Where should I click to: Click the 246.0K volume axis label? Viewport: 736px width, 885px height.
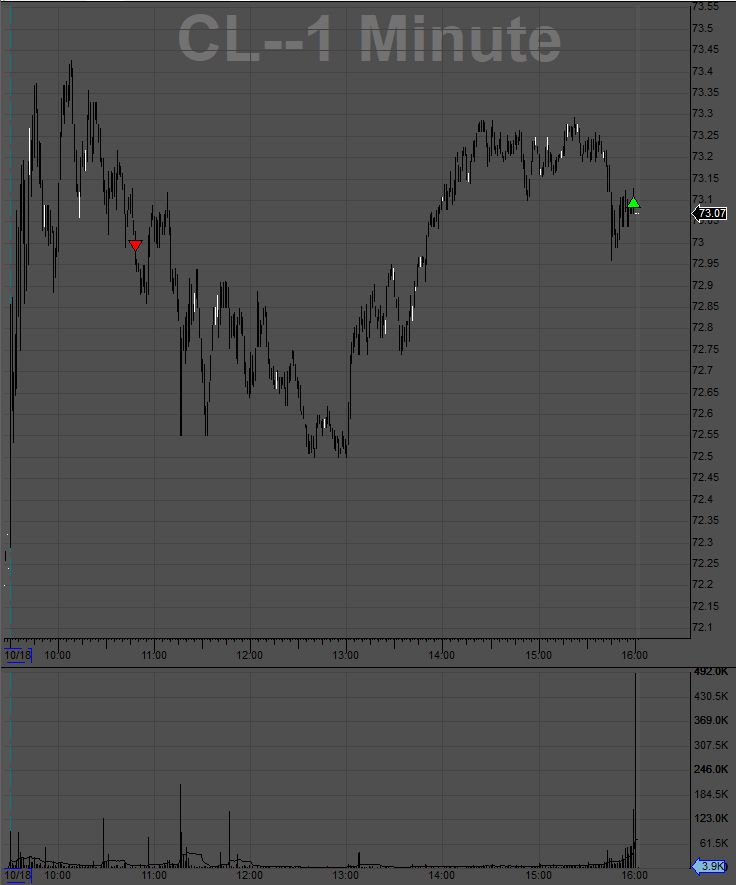click(x=711, y=769)
